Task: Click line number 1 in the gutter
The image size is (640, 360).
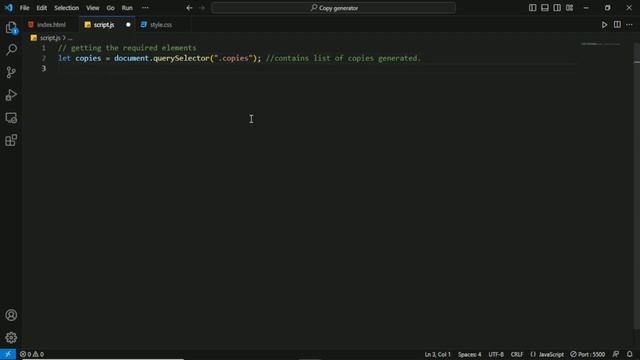Action: coord(44,48)
